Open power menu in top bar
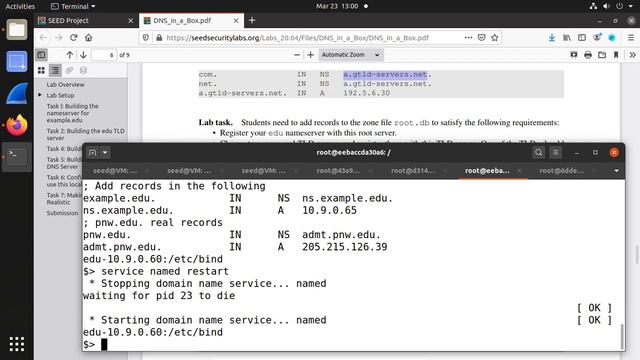The image size is (640, 360). point(620,6)
